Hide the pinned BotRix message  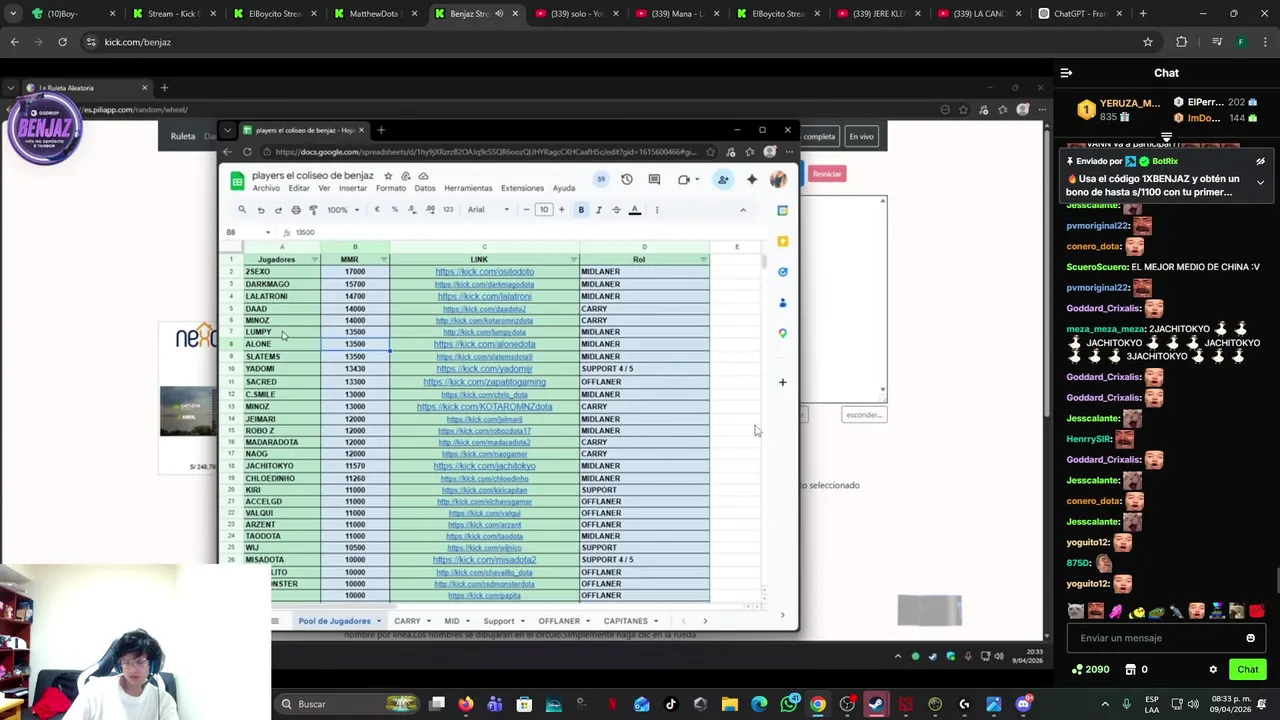coord(1260,161)
